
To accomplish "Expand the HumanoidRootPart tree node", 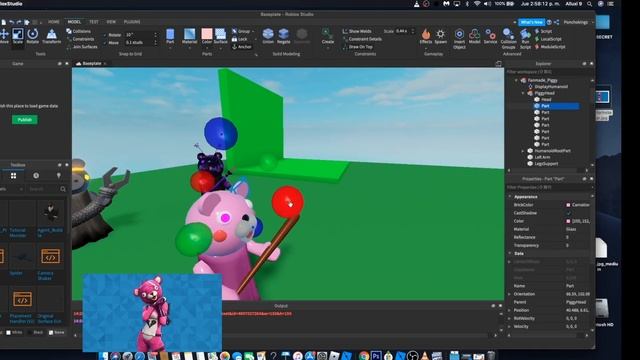I will 523,151.
